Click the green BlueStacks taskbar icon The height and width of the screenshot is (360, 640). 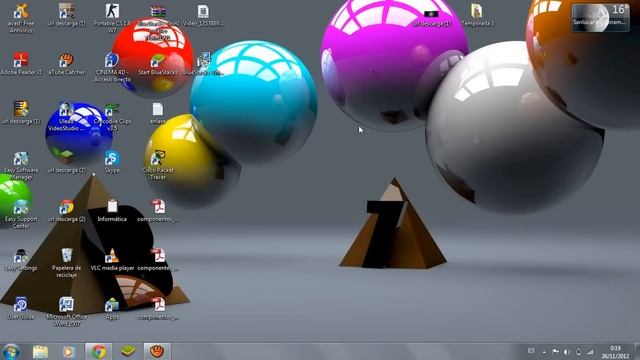128,351
